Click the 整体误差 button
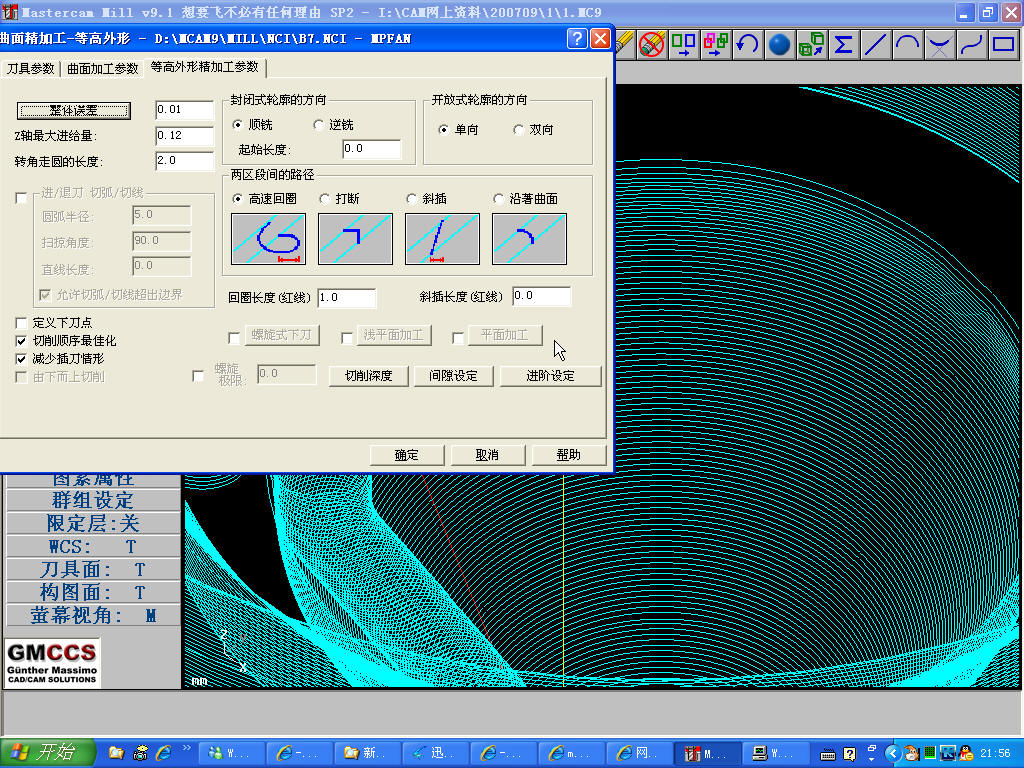The width and height of the screenshot is (1024, 768). point(74,110)
